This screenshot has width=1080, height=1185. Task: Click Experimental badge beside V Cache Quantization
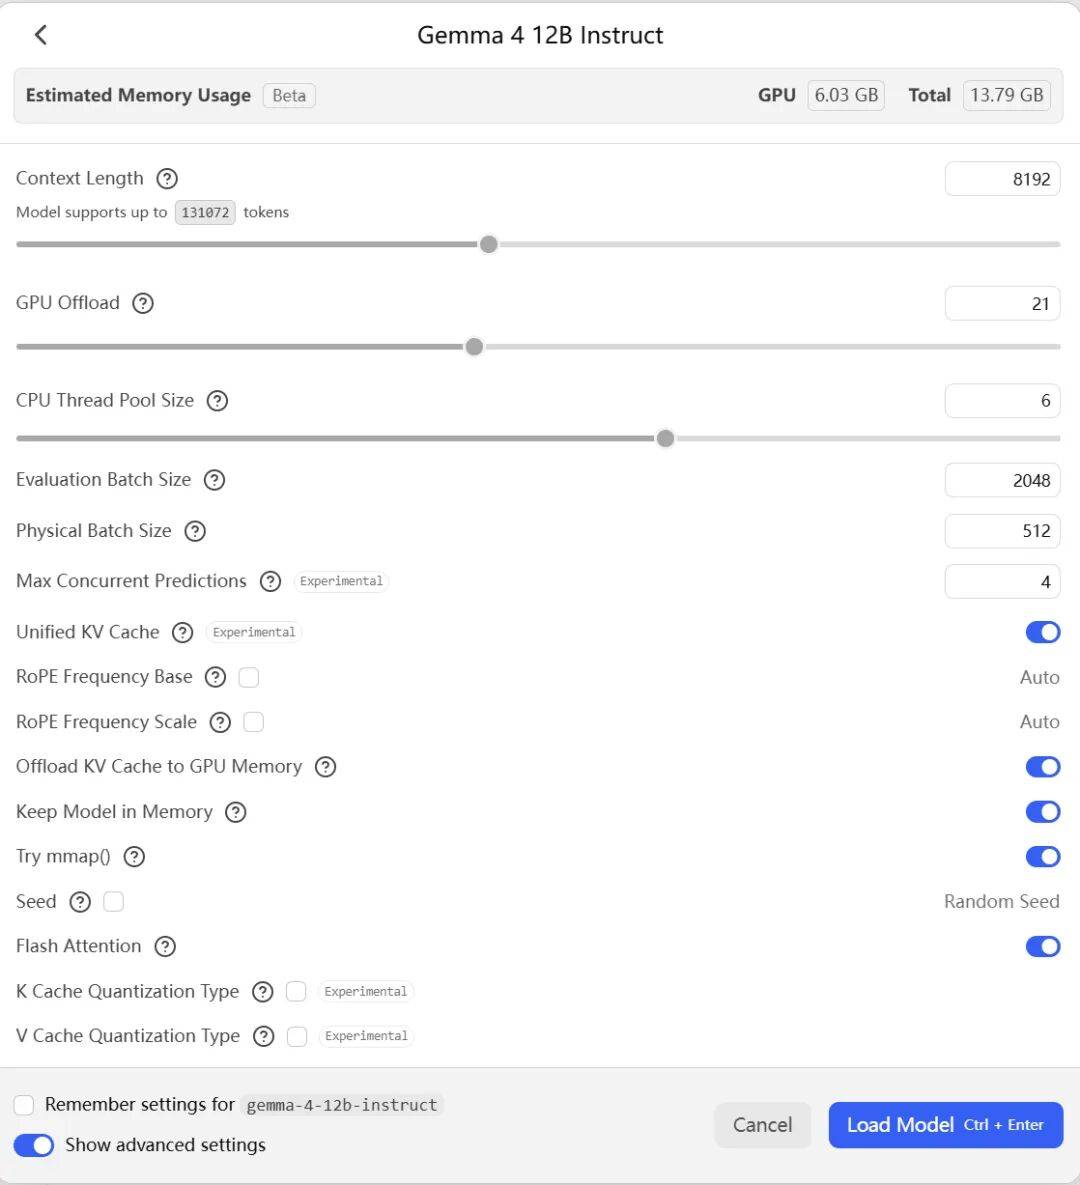click(x=366, y=1036)
